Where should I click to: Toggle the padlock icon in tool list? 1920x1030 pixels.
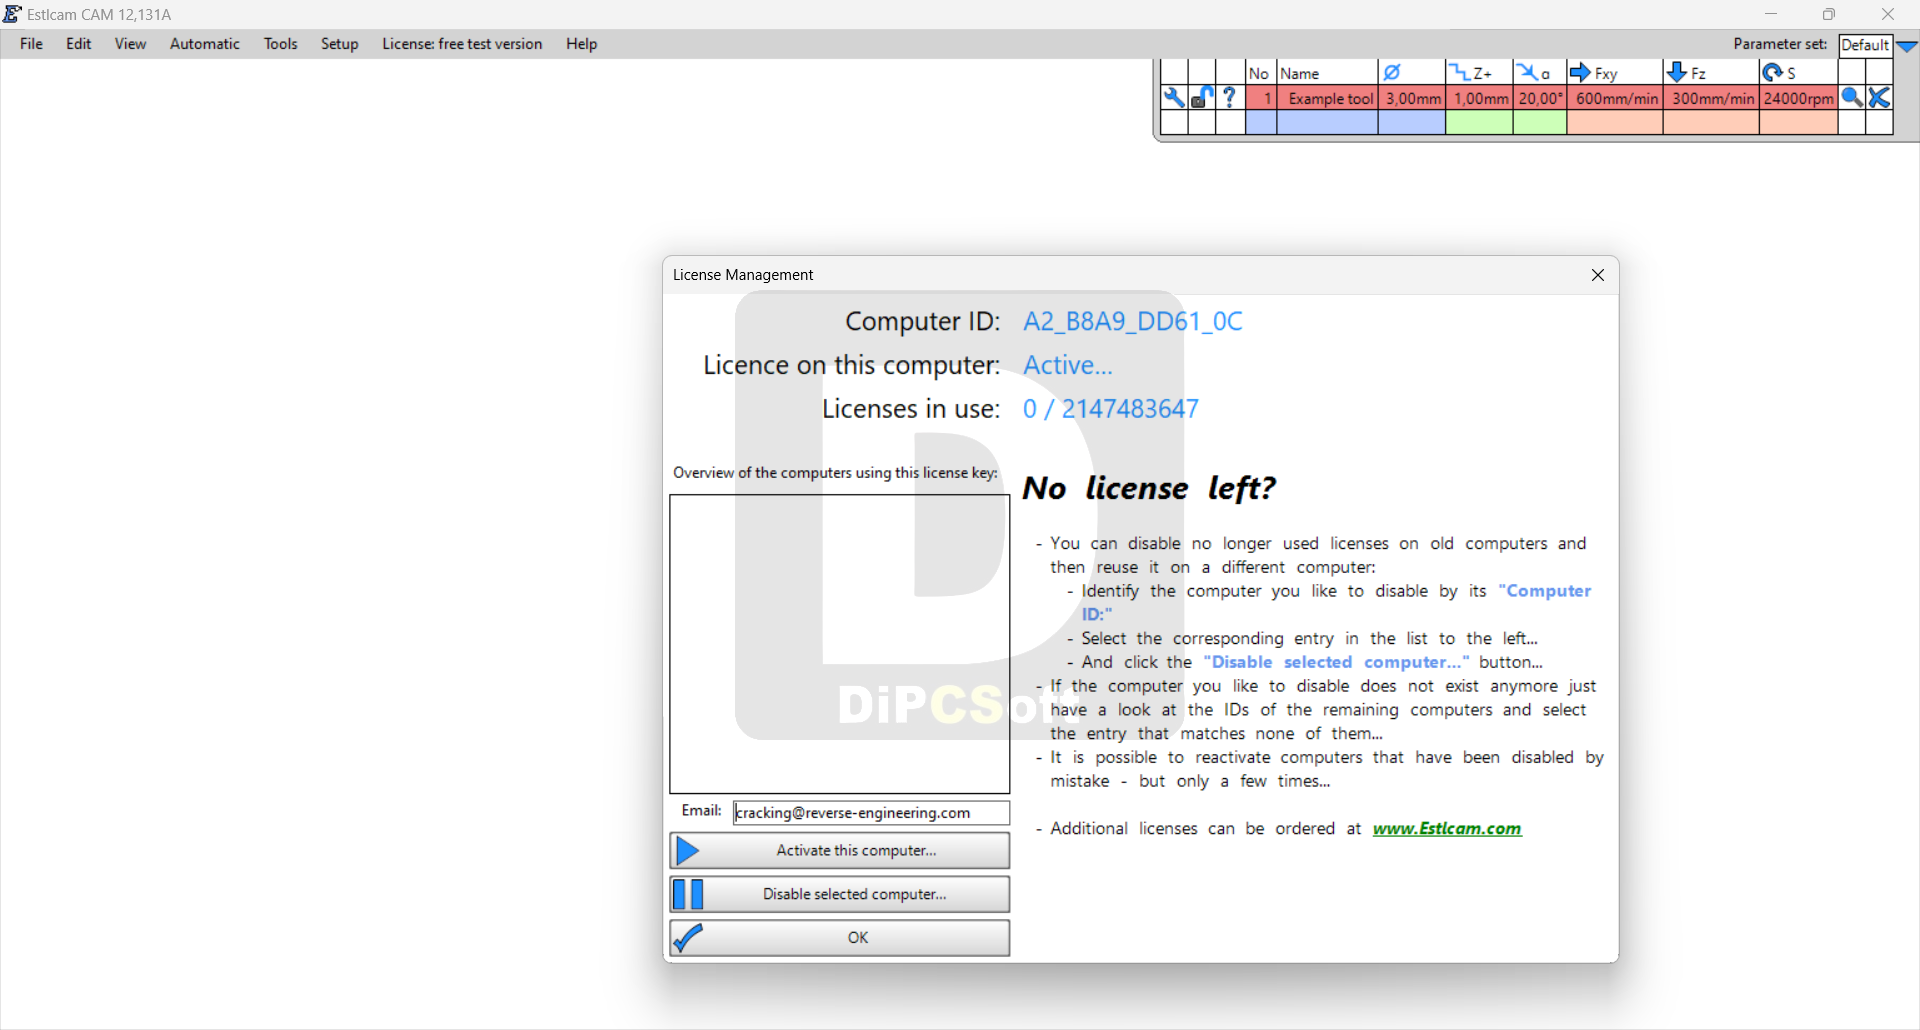tap(1202, 98)
